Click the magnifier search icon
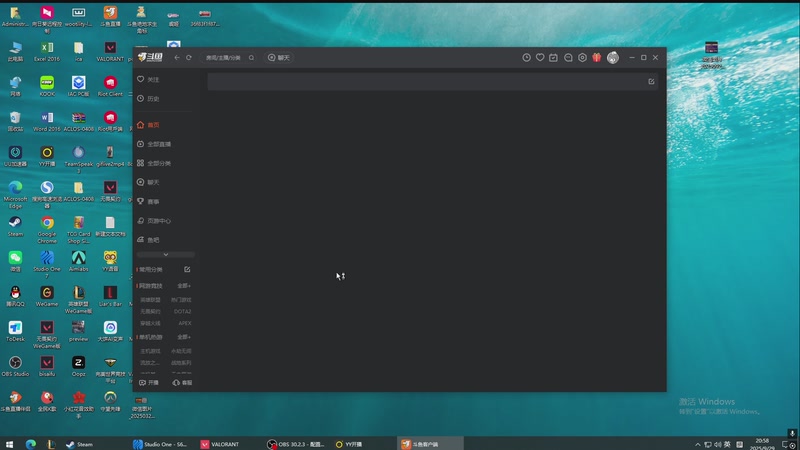The image size is (800, 450). click(252, 58)
